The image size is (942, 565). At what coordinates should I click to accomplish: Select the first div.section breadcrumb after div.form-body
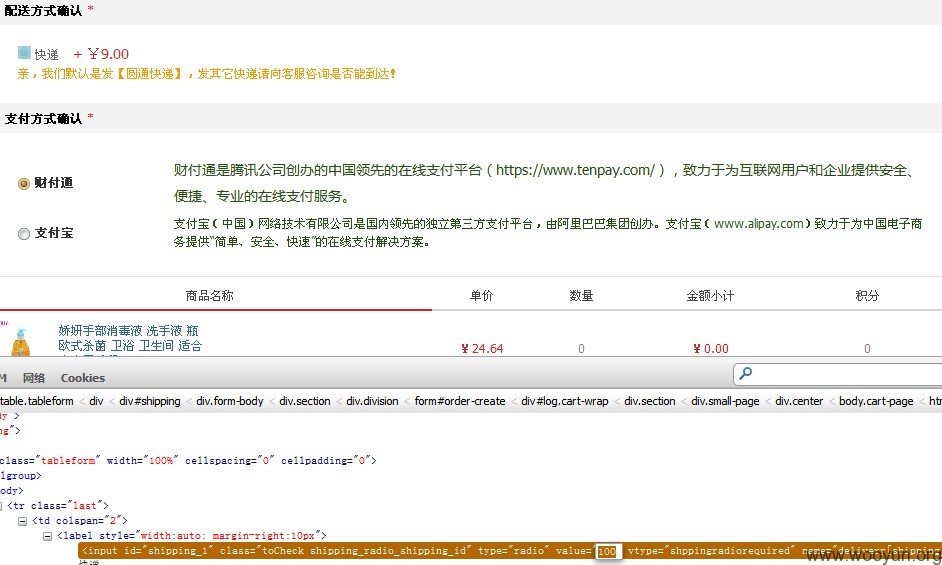coord(305,401)
